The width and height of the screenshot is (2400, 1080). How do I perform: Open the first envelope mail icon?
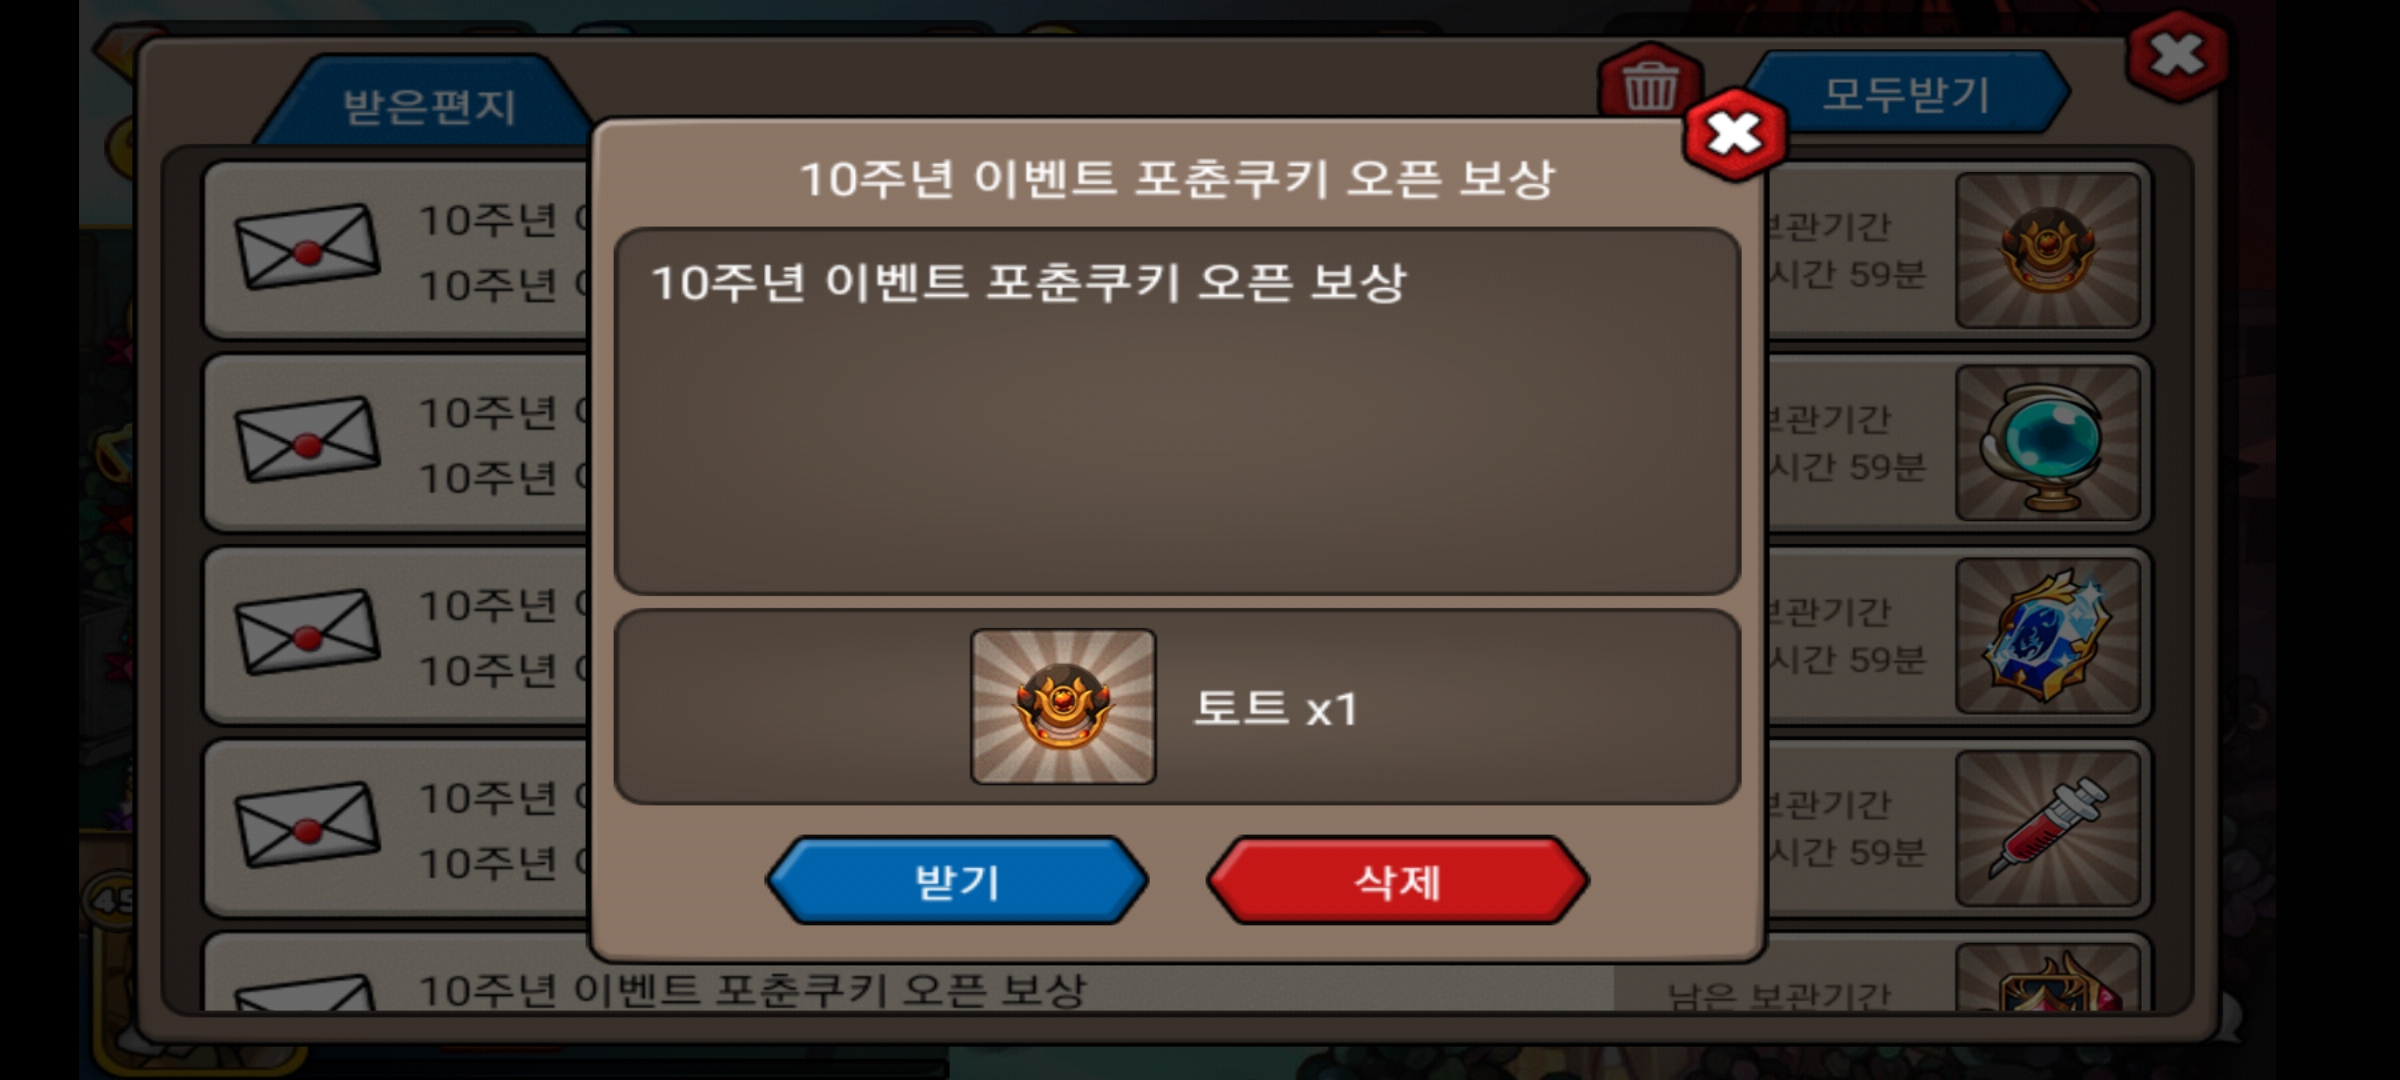coord(307,246)
